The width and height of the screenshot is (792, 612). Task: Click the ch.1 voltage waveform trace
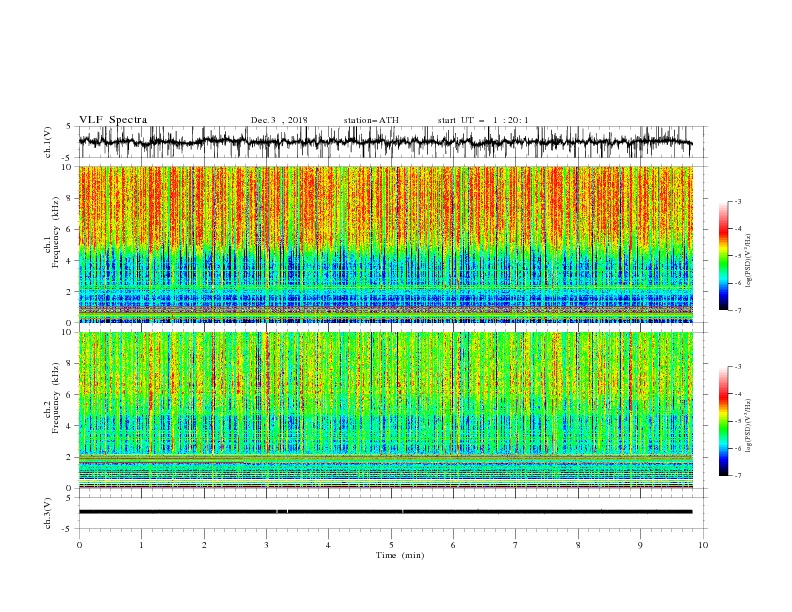385,142
